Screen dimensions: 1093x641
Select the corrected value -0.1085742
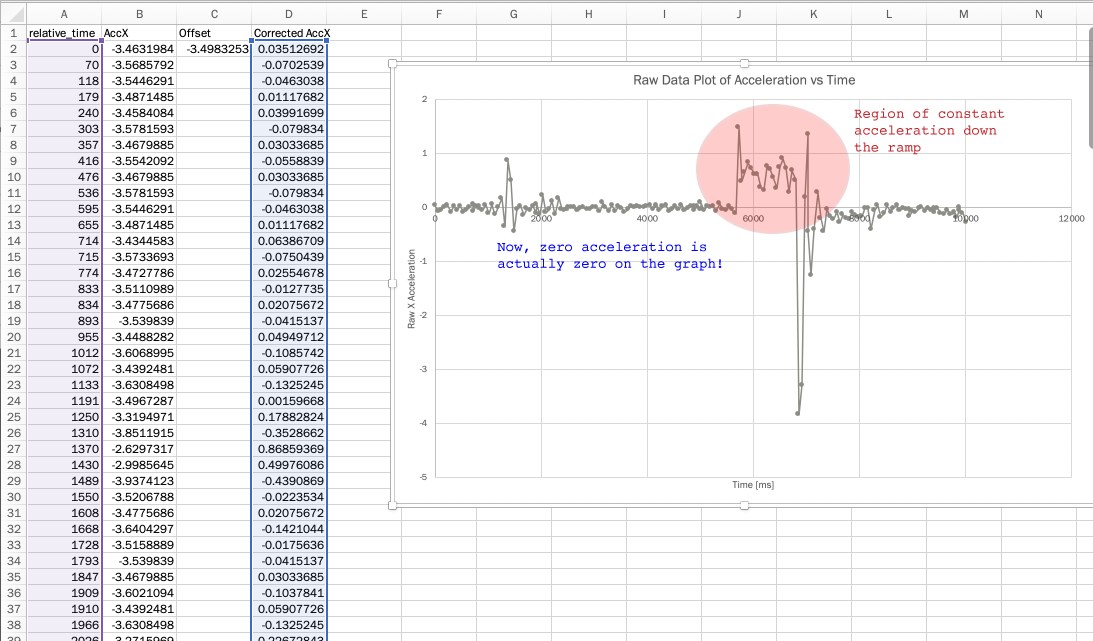click(289, 353)
